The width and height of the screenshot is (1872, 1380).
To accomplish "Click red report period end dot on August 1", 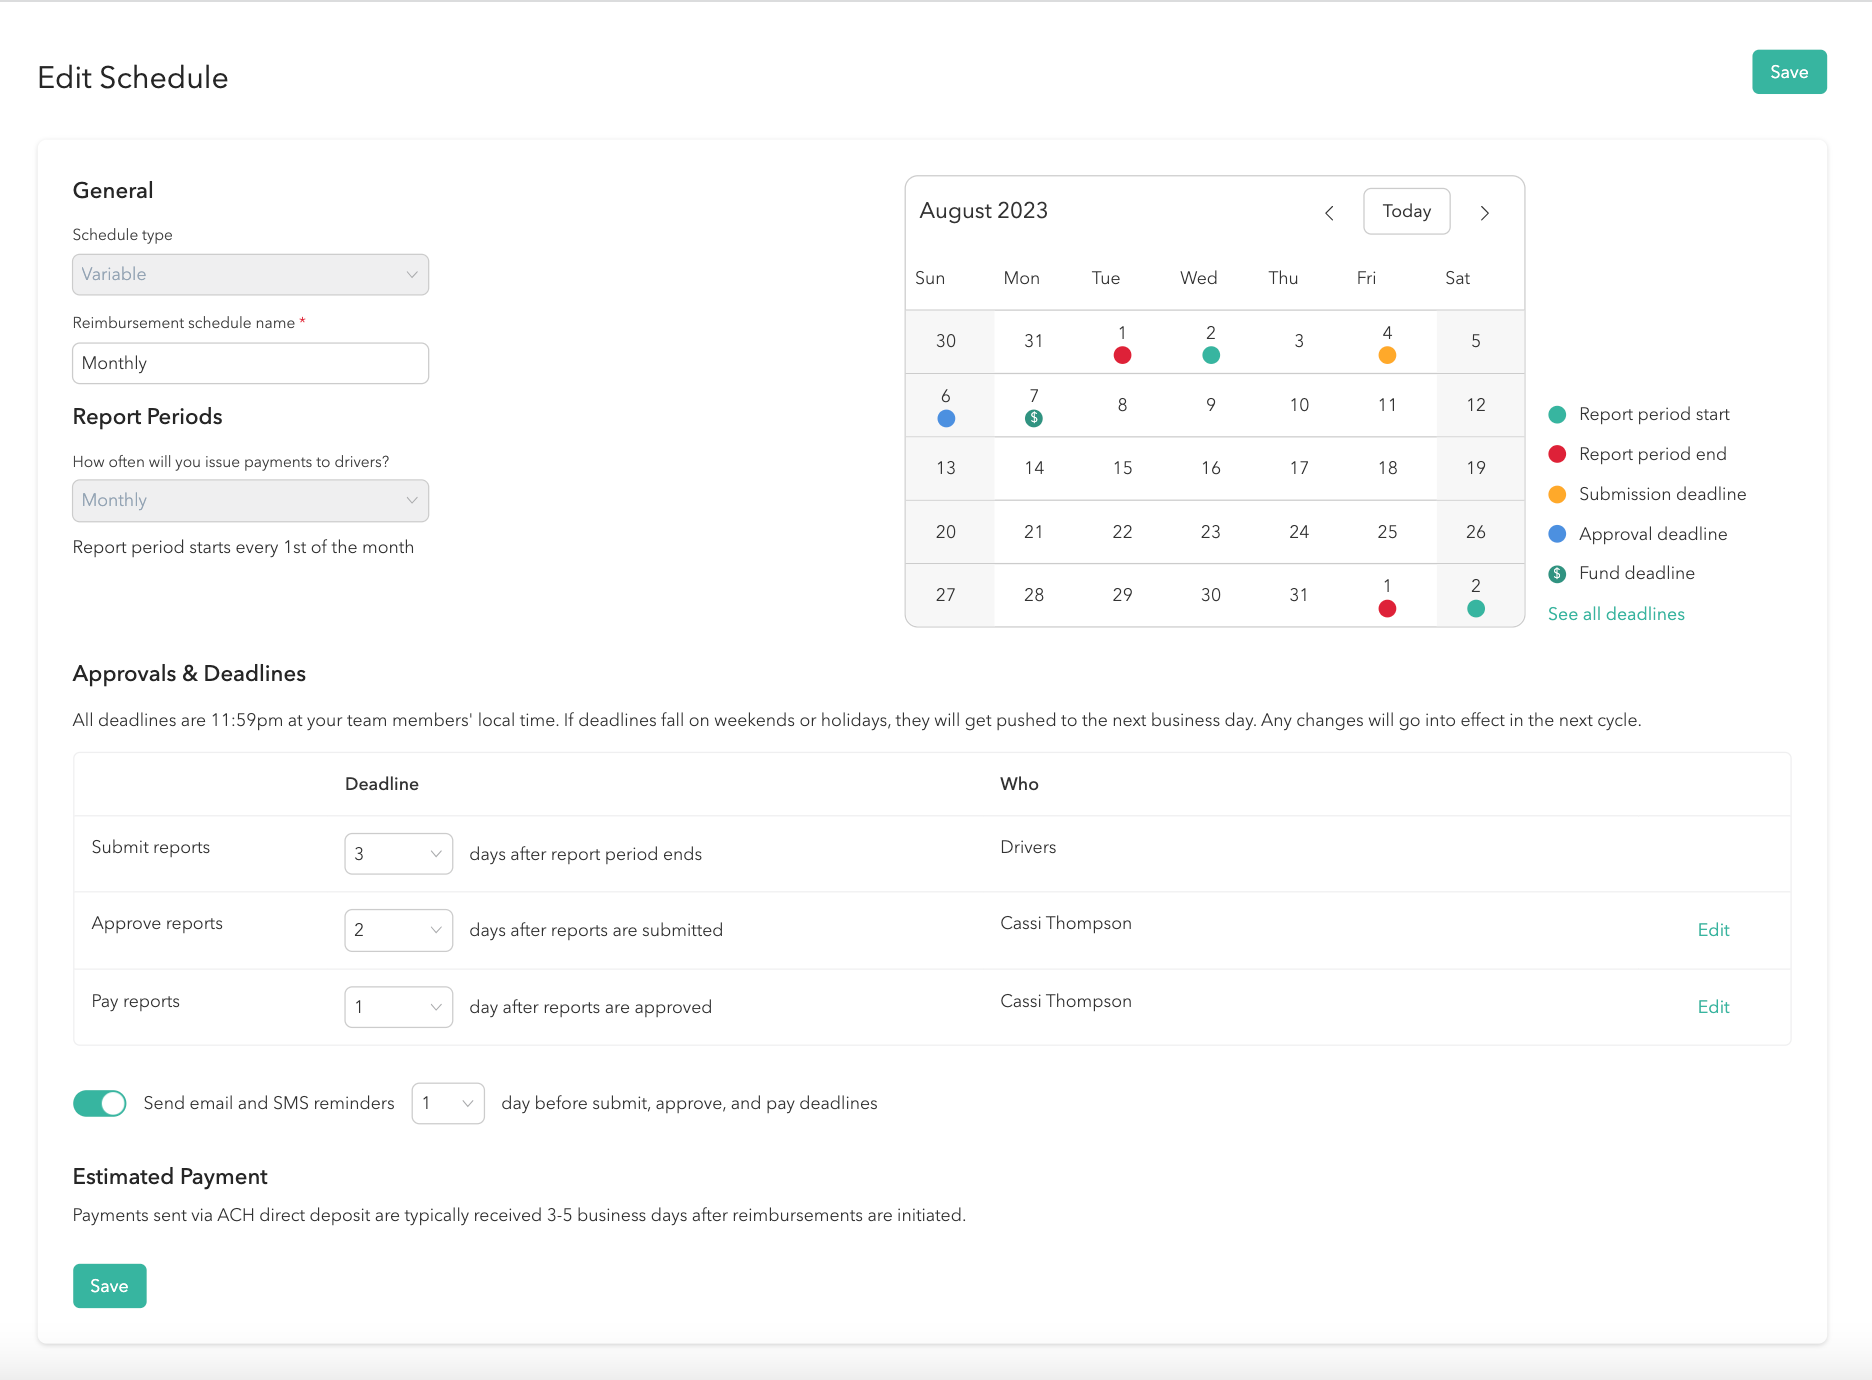I will pos(1122,355).
